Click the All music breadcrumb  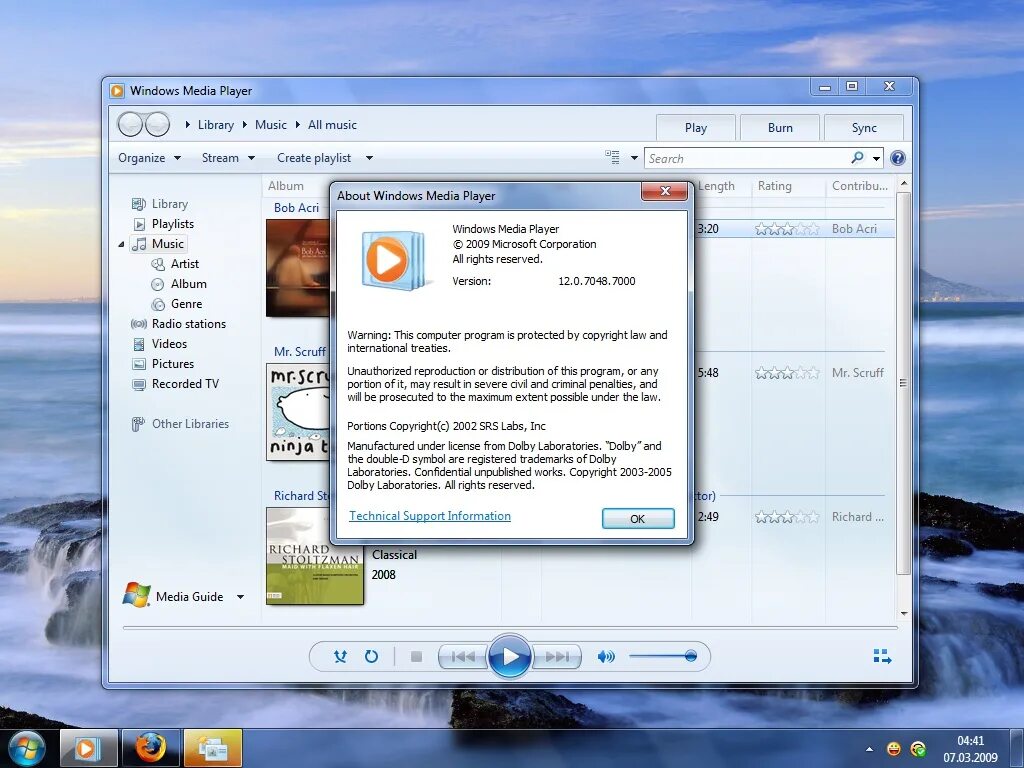[332, 125]
